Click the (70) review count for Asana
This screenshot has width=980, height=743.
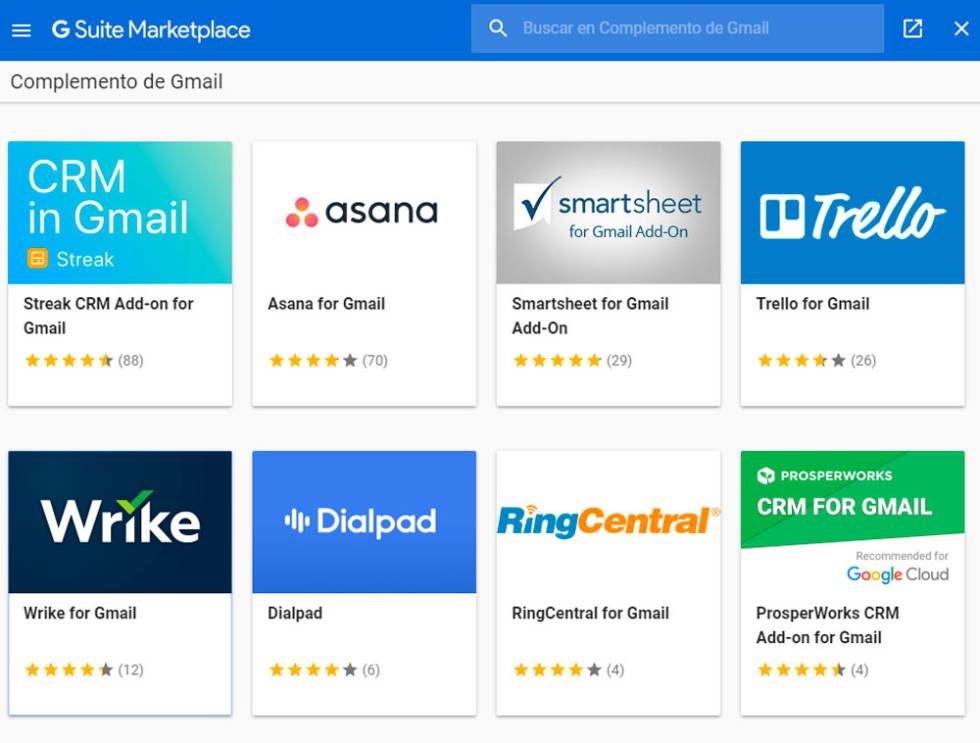point(375,361)
